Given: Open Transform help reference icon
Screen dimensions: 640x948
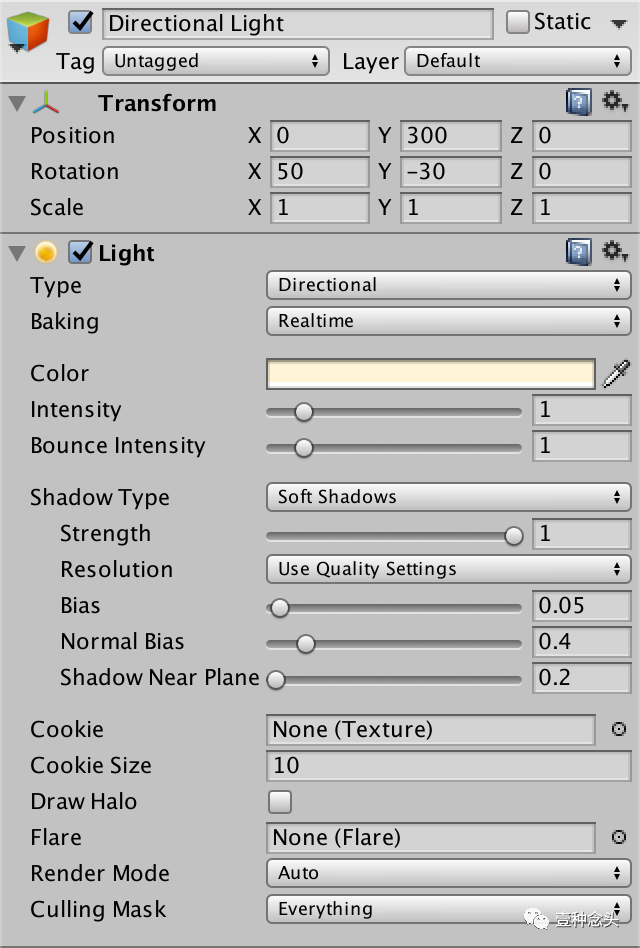Looking at the screenshot, I should 578,101.
